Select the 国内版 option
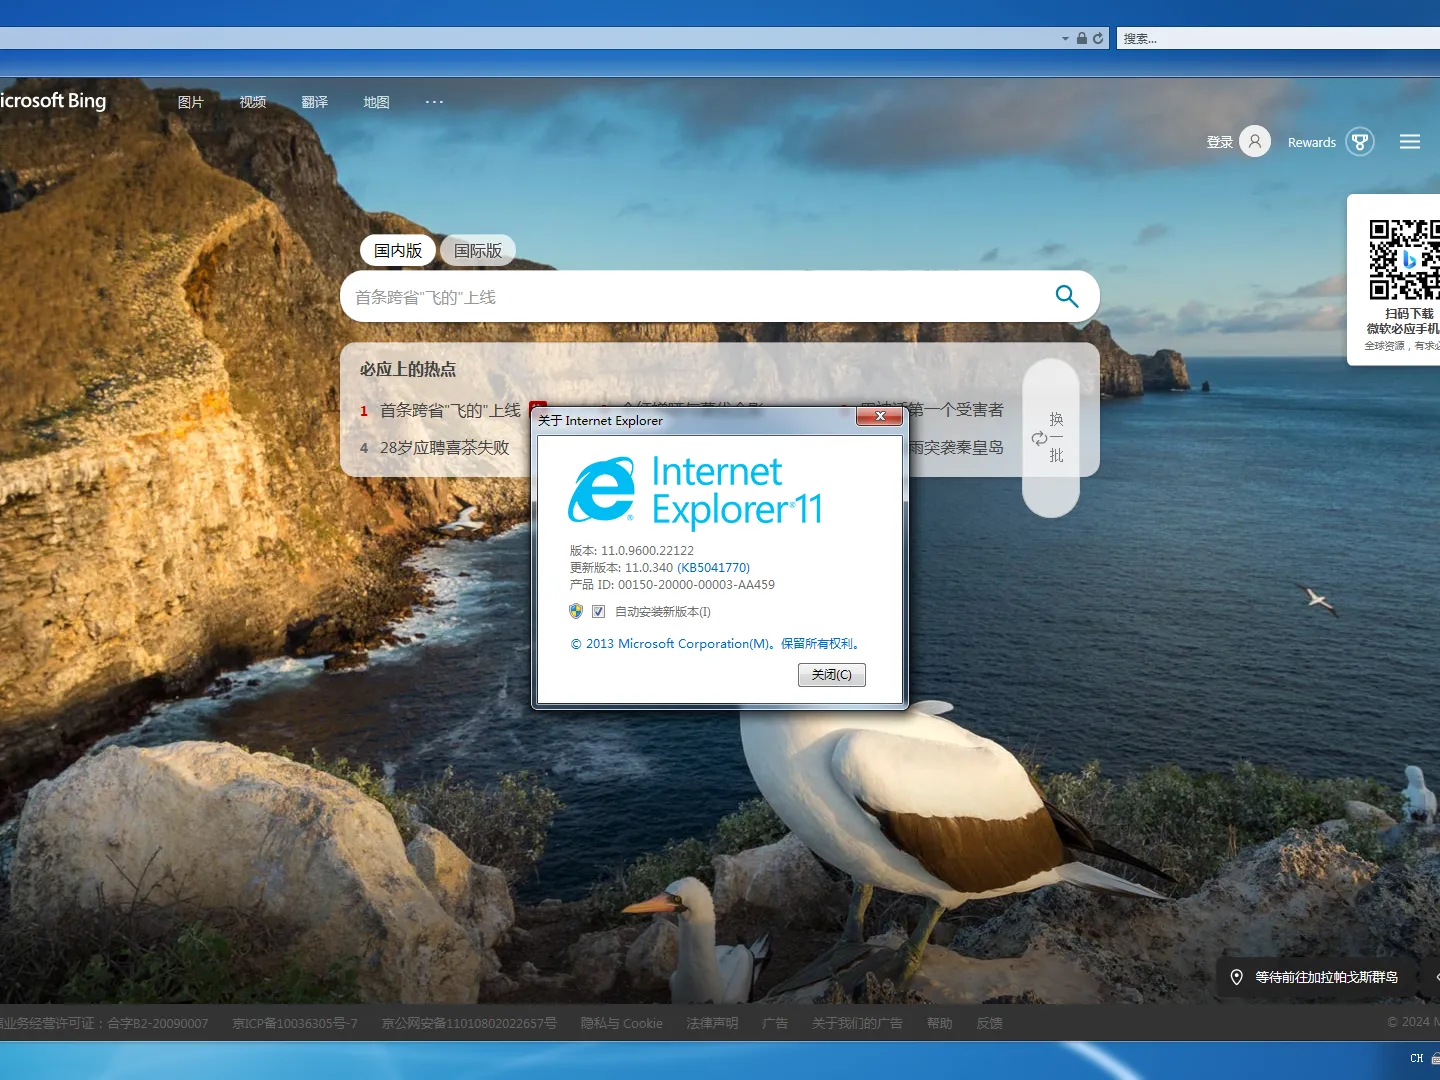This screenshot has height=1080, width=1440. tap(397, 250)
